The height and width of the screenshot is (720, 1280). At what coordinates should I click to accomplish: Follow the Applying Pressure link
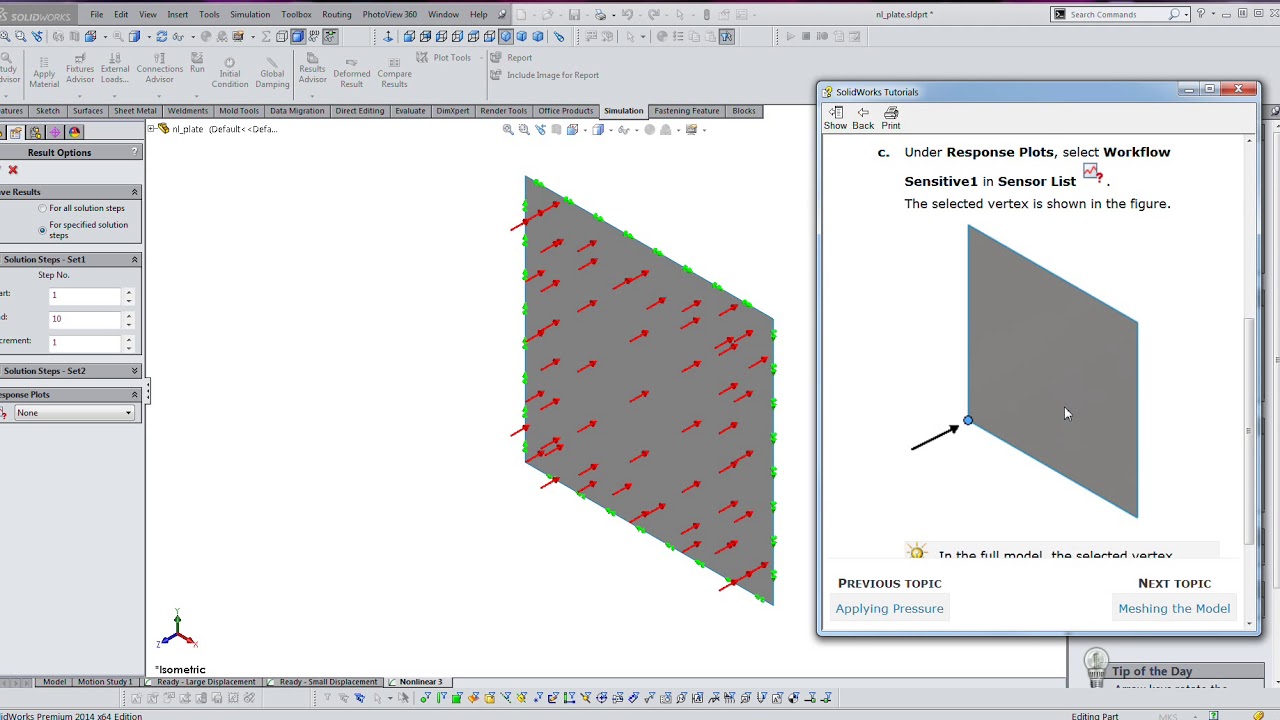tap(889, 608)
